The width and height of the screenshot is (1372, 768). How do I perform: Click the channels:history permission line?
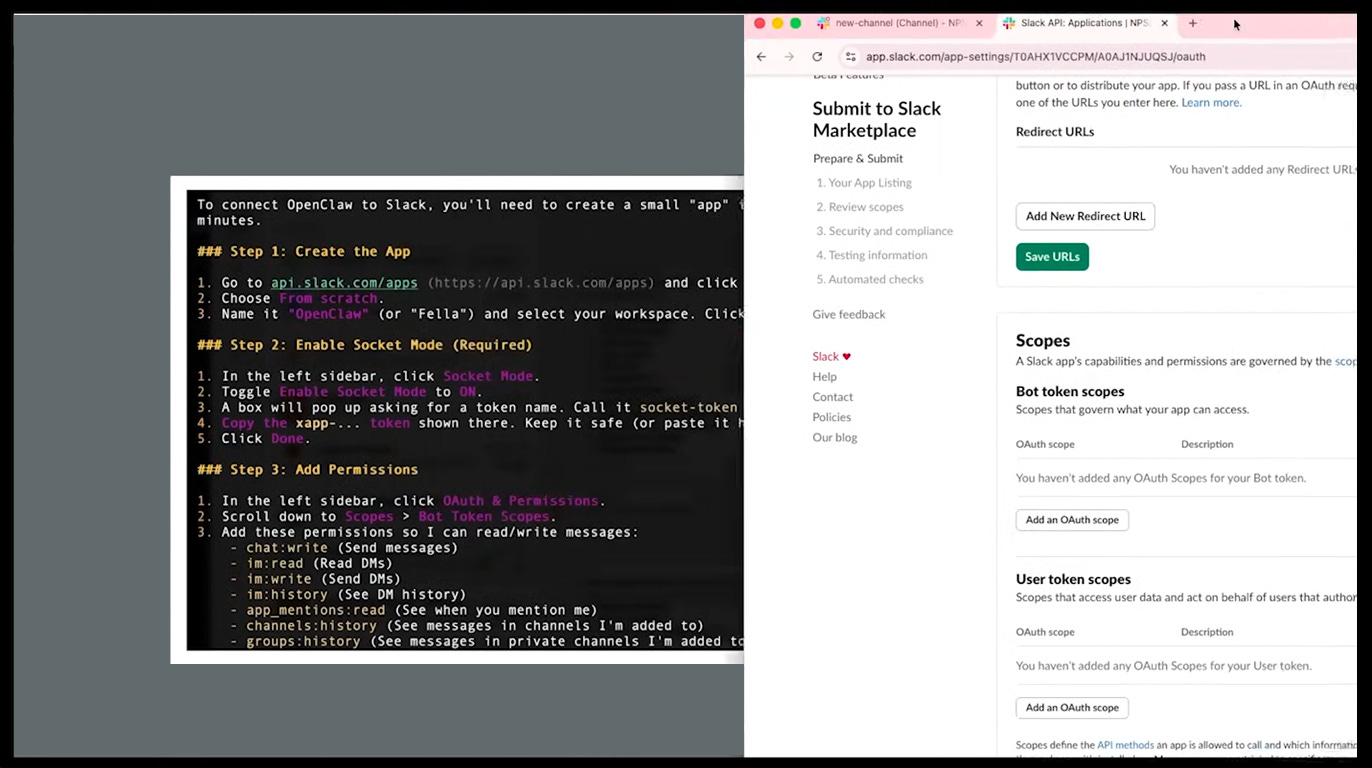click(467, 626)
